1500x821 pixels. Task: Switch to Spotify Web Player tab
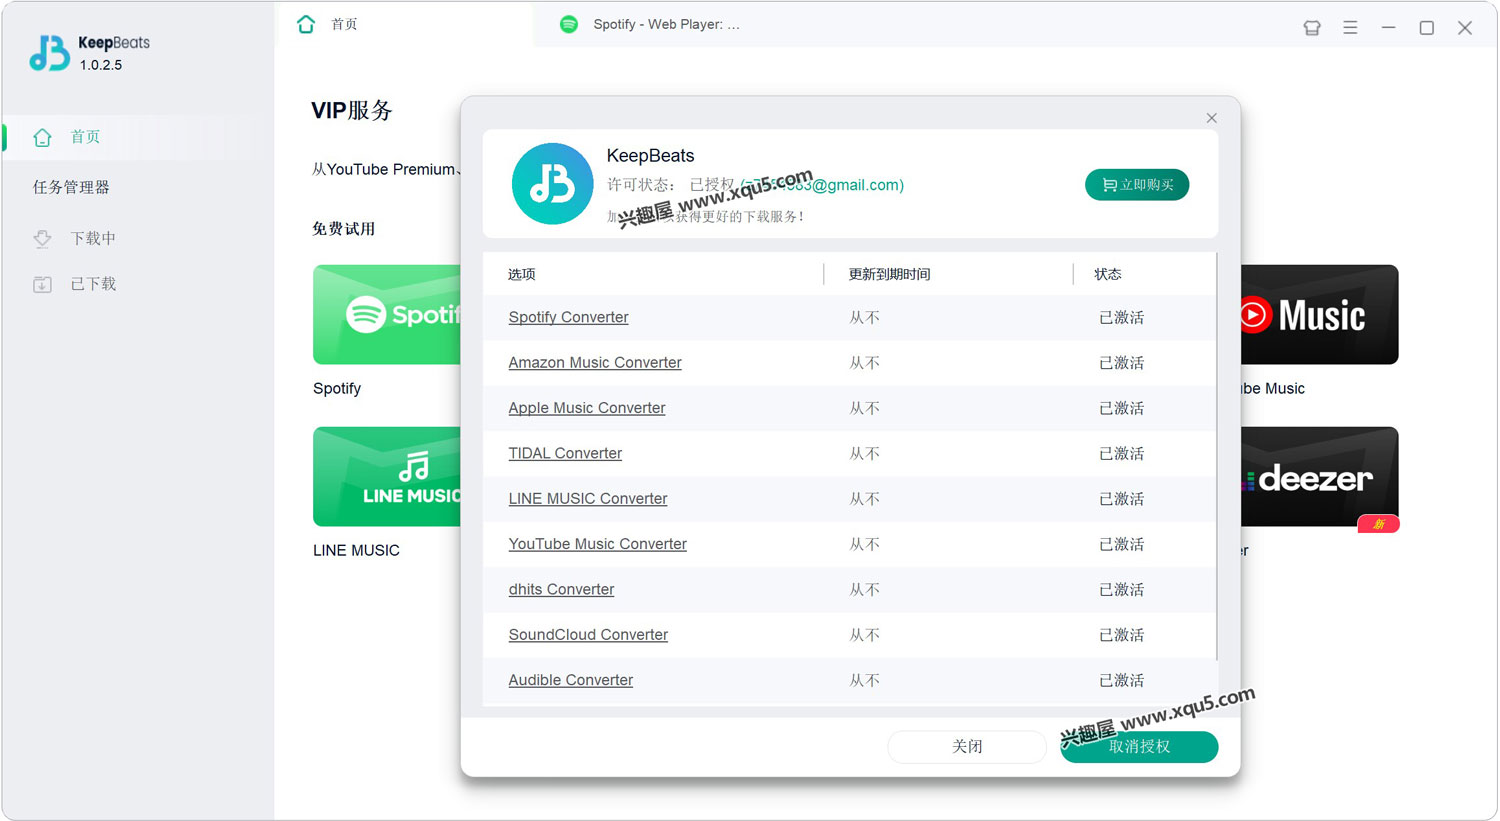pyautogui.click(x=665, y=24)
